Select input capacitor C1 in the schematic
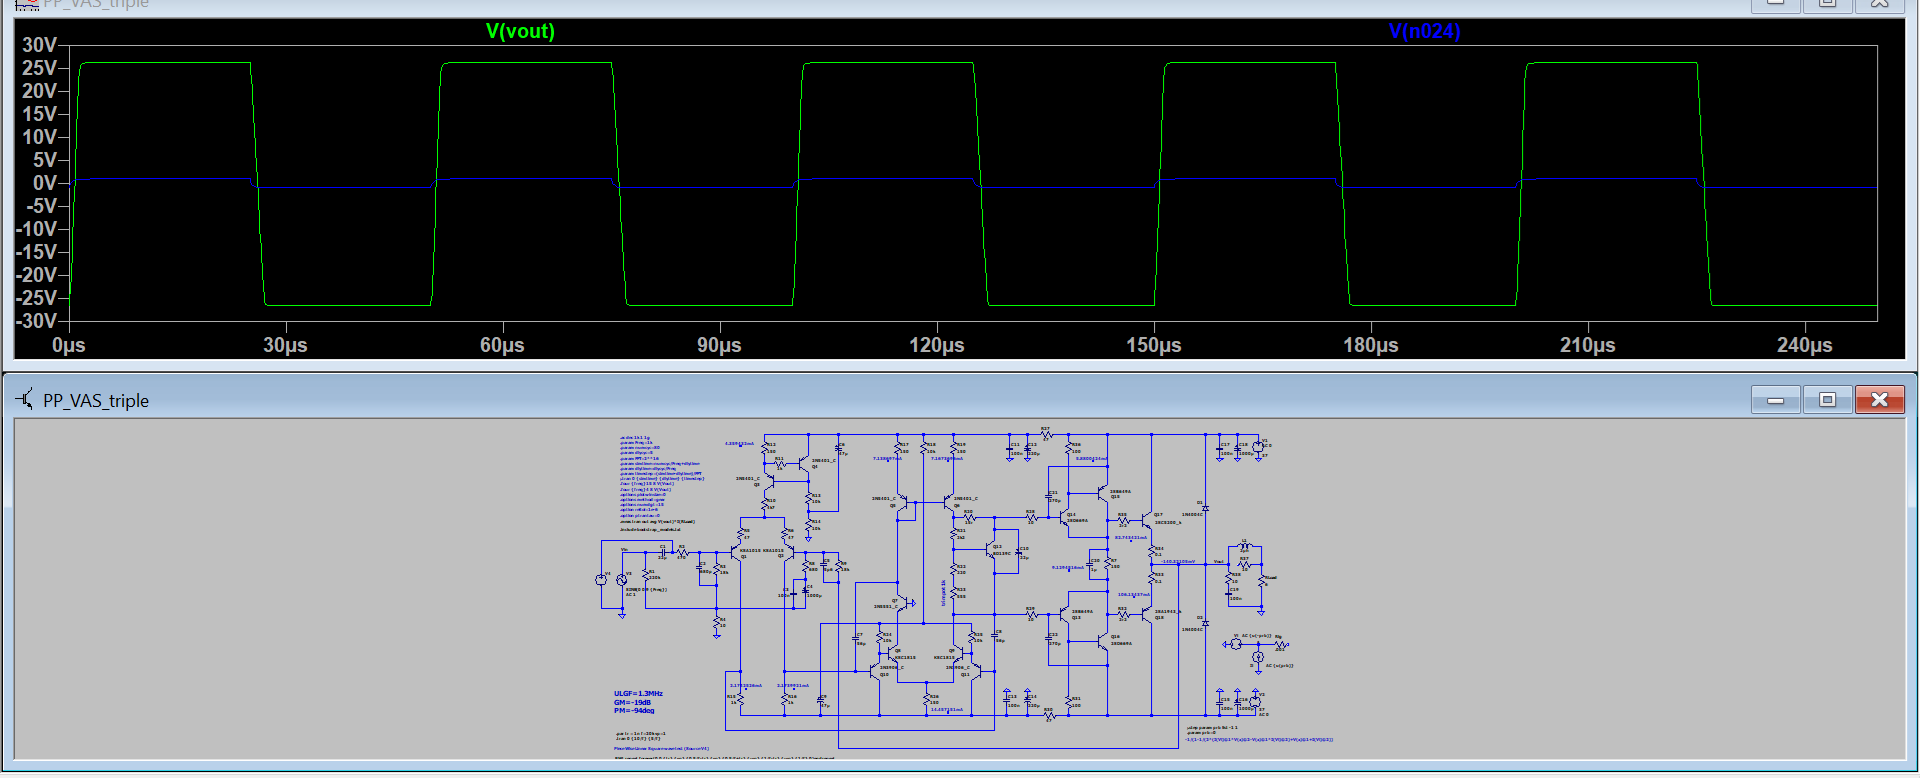Viewport: 1920px width, 778px height. (x=662, y=553)
